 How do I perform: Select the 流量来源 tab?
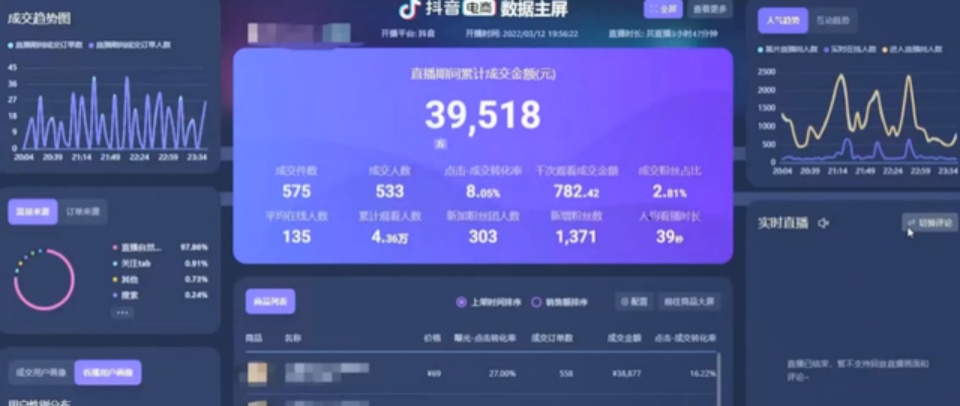pyautogui.click(x=32, y=212)
